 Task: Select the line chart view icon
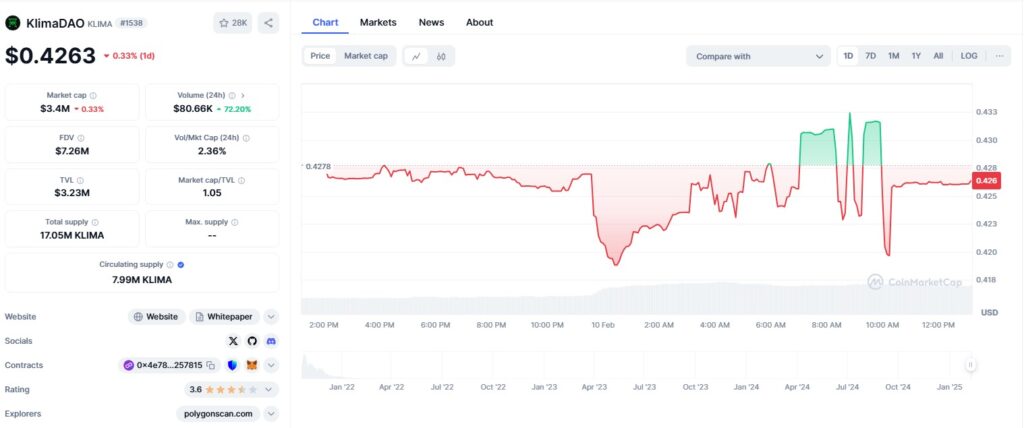tap(417, 56)
